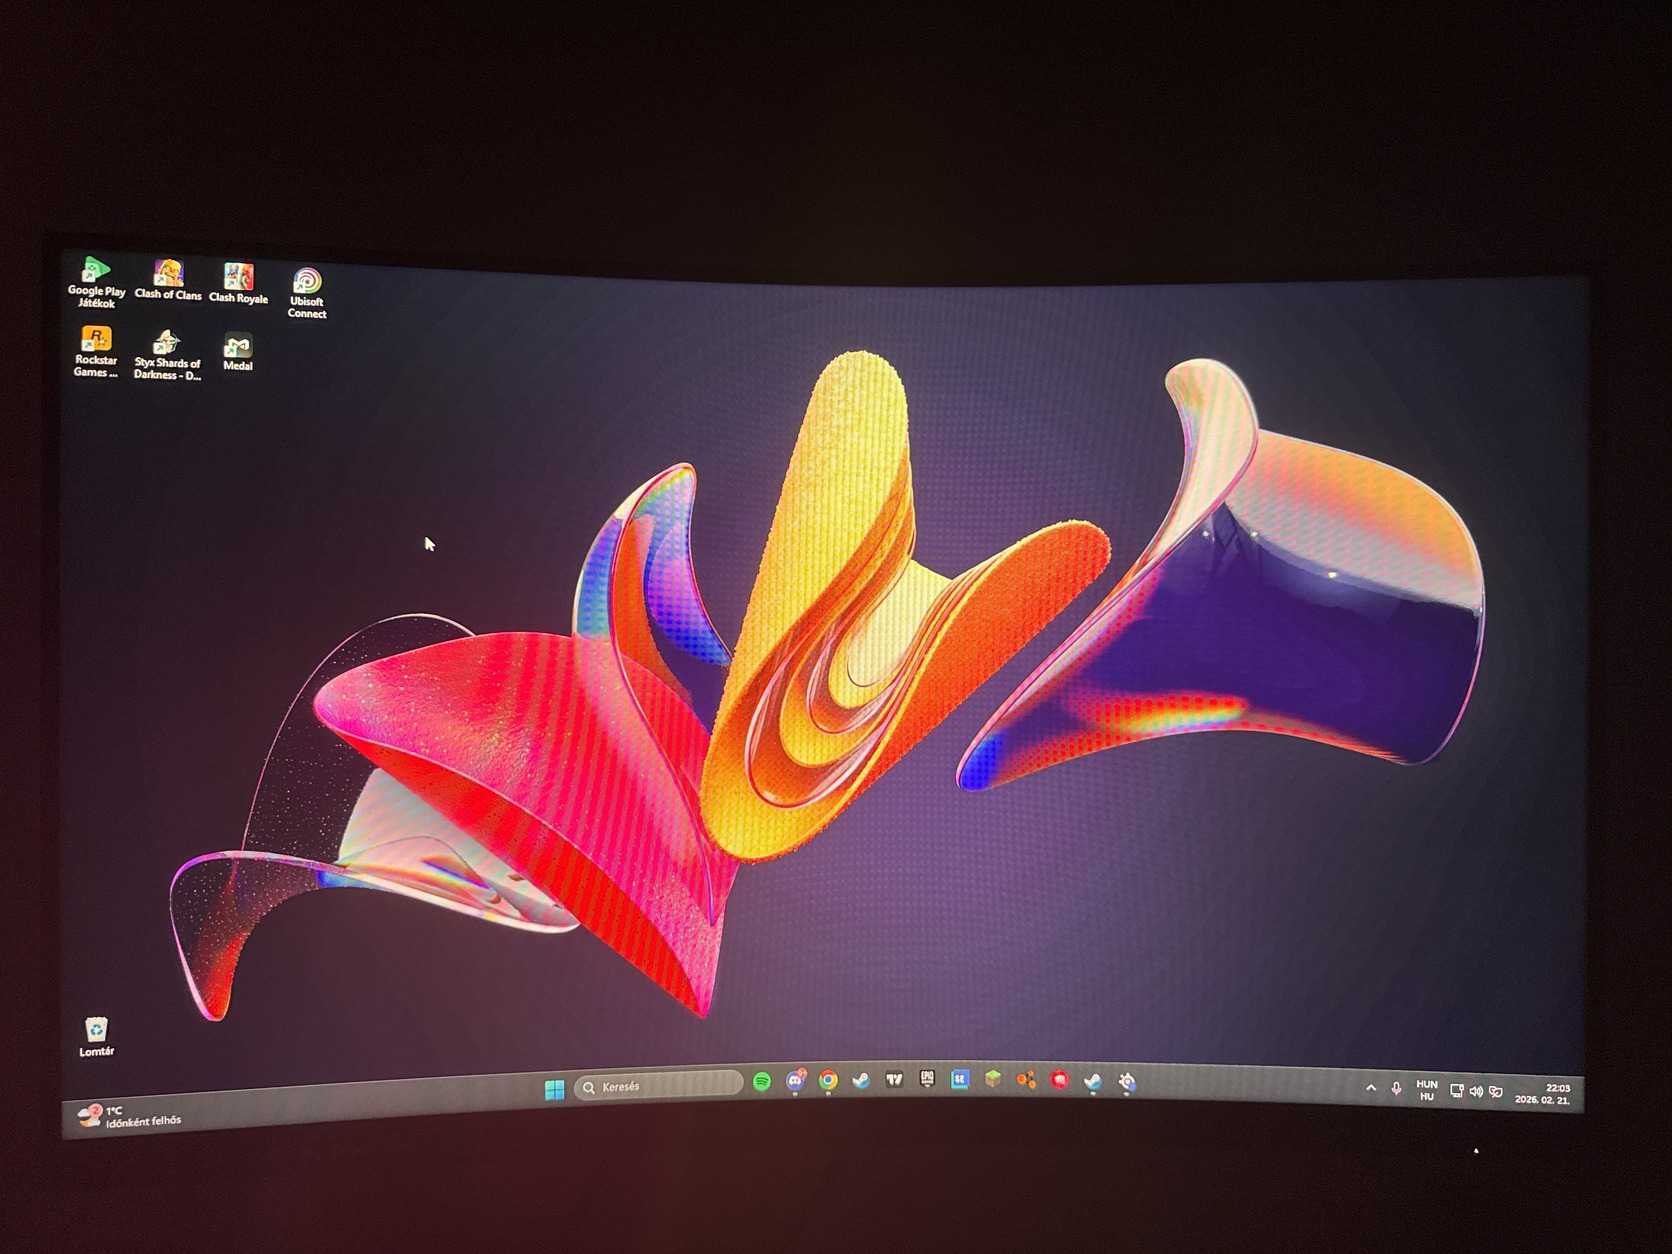
Task: Open Discord from the taskbar
Action: (x=796, y=1080)
